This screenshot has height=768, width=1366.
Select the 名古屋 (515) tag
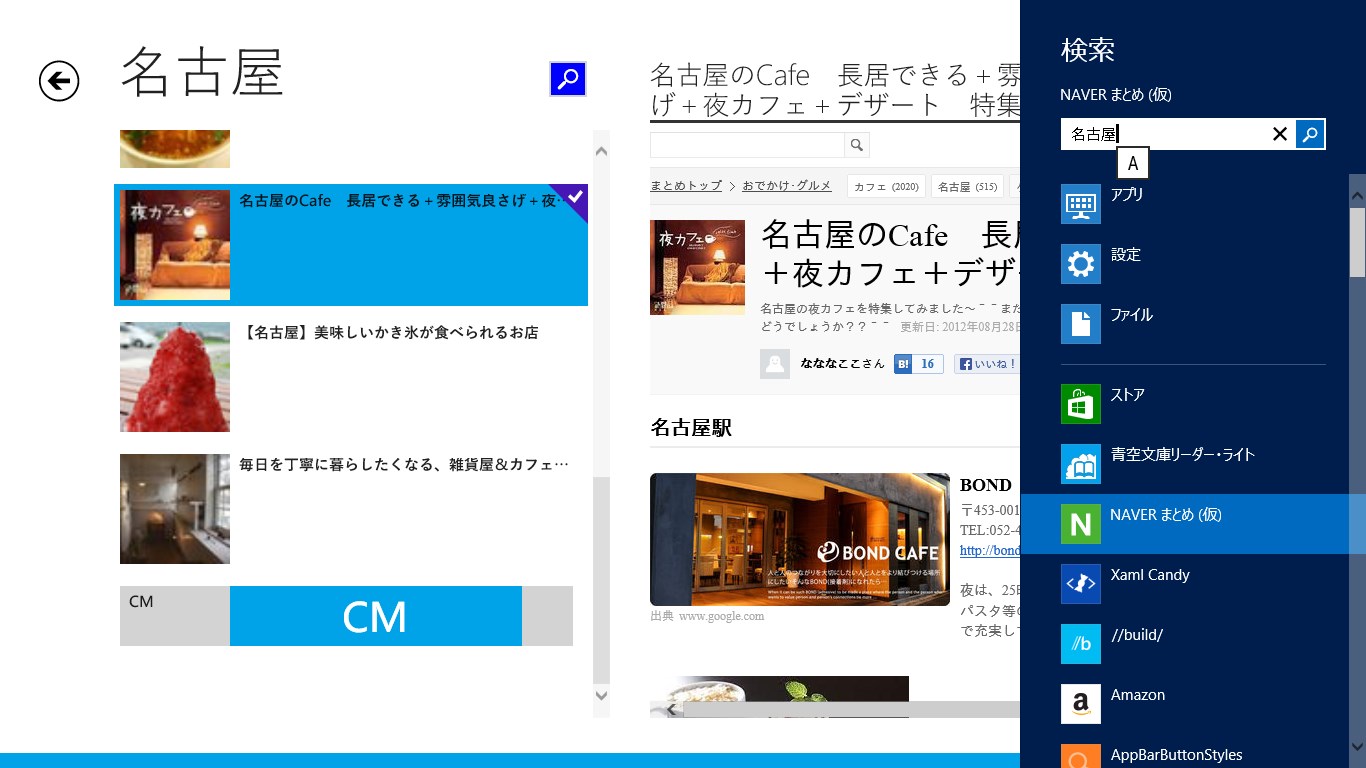[967, 186]
